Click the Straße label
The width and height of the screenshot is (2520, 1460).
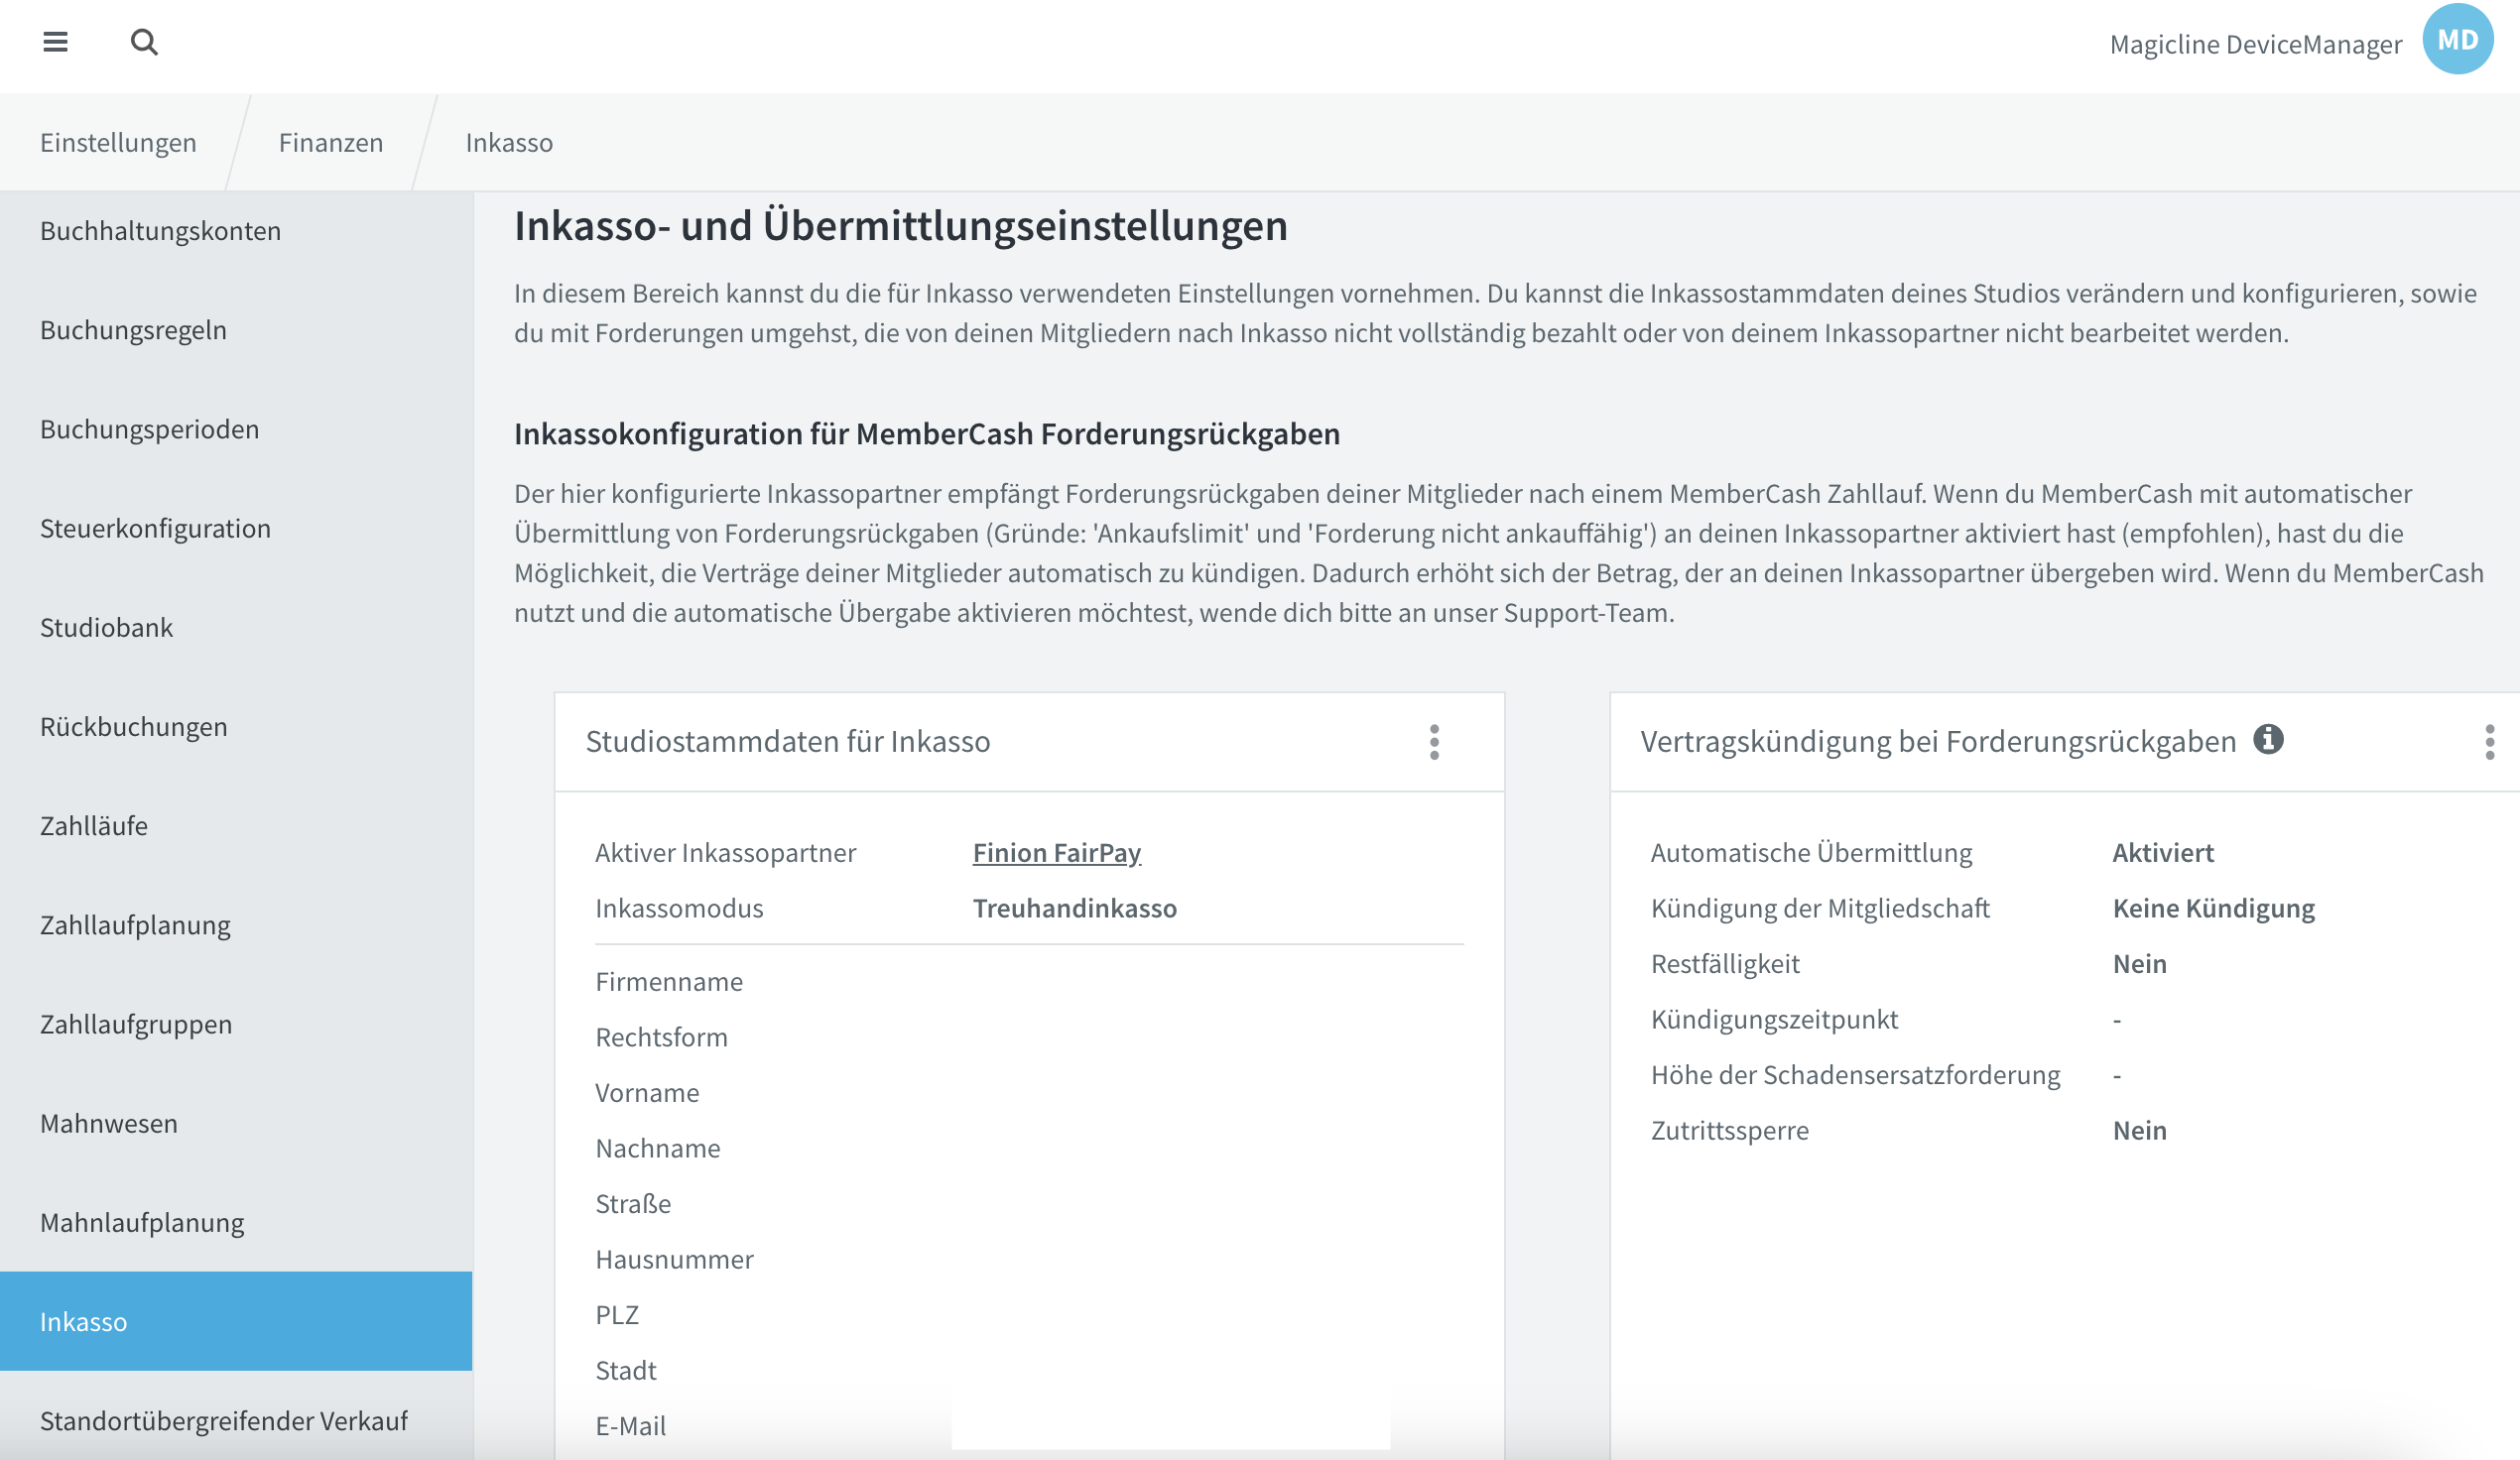633,1203
